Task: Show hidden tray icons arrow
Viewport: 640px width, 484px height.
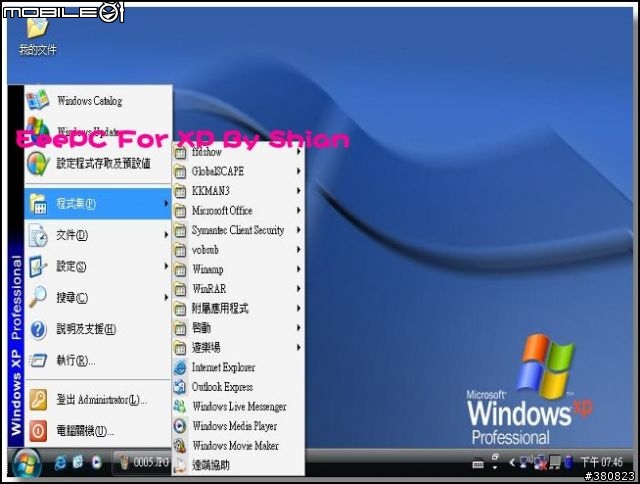Action: point(512,462)
